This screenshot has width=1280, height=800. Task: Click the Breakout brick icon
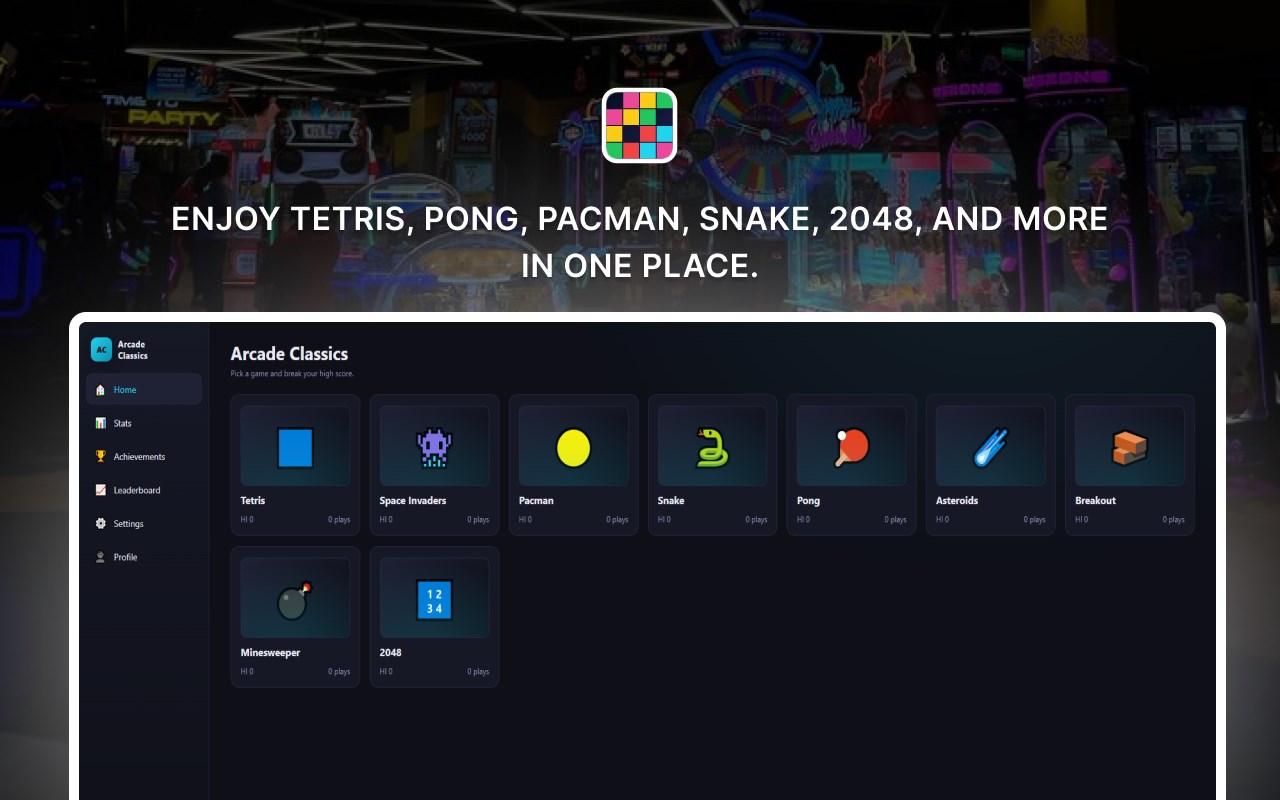pos(1129,448)
